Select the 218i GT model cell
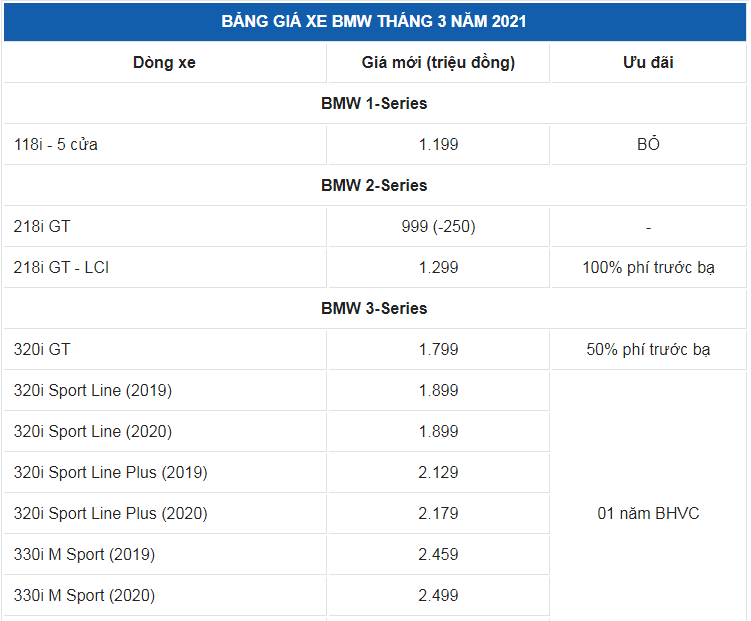Screen dimensions: 751x621 point(165,226)
